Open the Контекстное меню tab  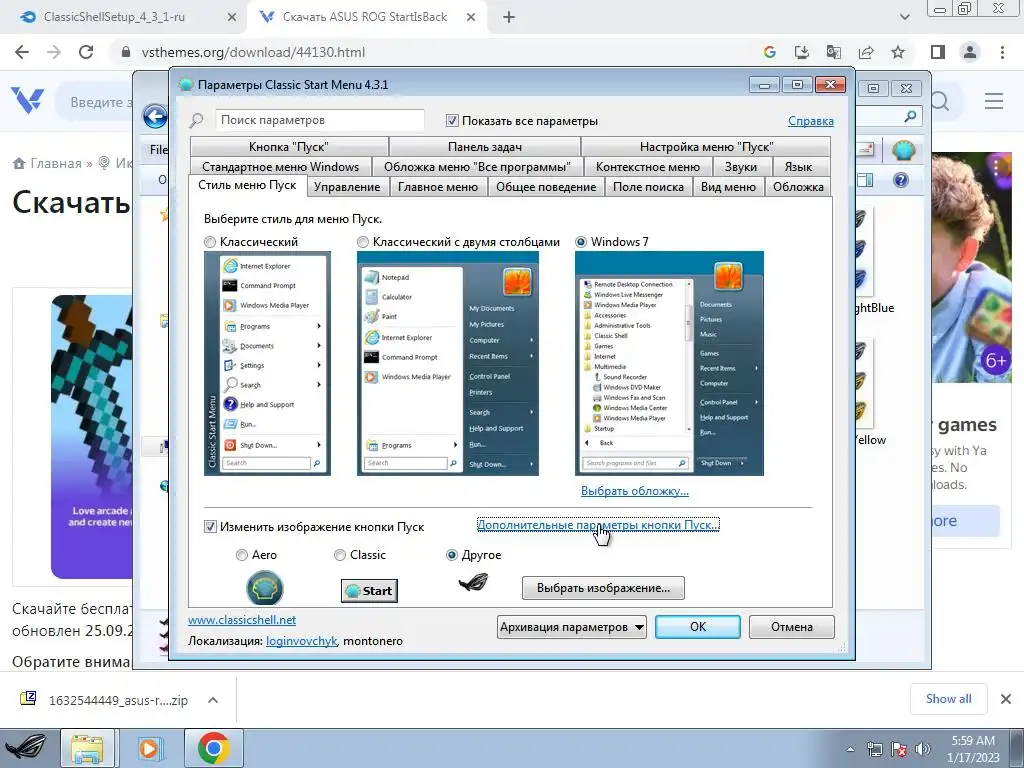[x=648, y=167]
